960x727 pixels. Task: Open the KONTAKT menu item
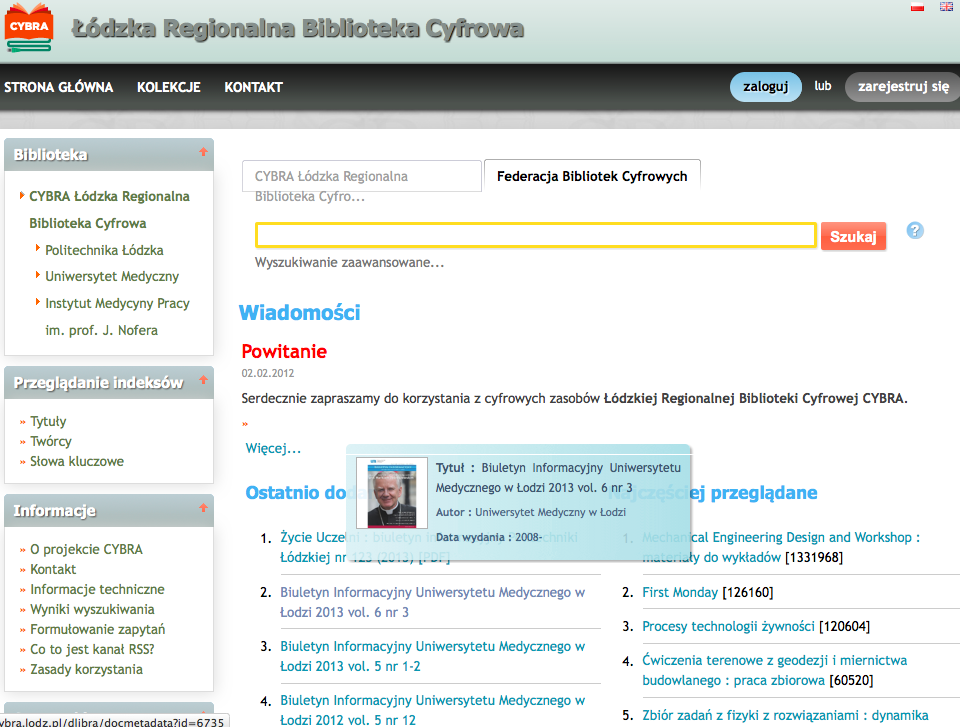click(x=253, y=87)
